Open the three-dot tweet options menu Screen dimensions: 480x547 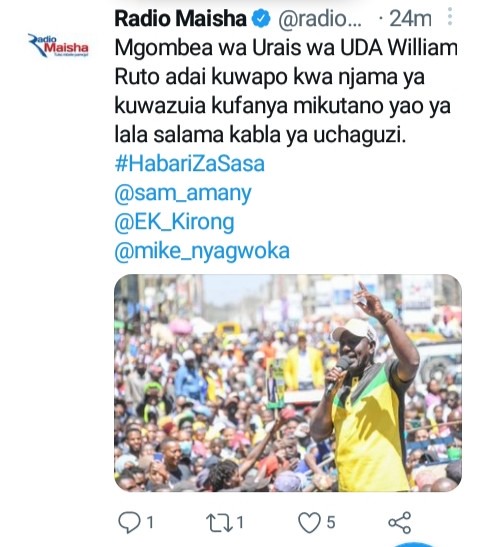tap(450, 16)
